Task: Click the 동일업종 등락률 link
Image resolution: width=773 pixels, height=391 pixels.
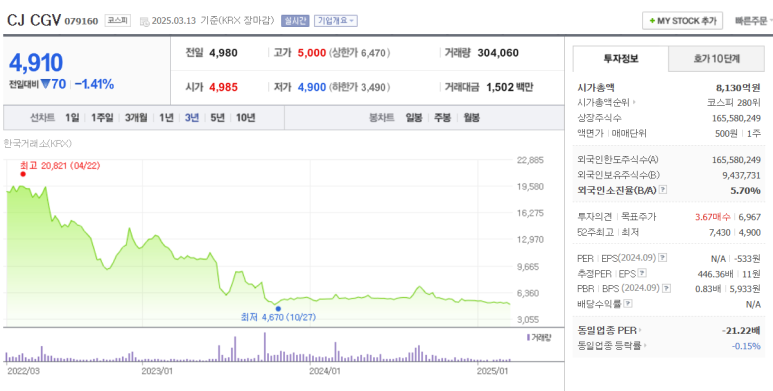Action: tap(609, 346)
